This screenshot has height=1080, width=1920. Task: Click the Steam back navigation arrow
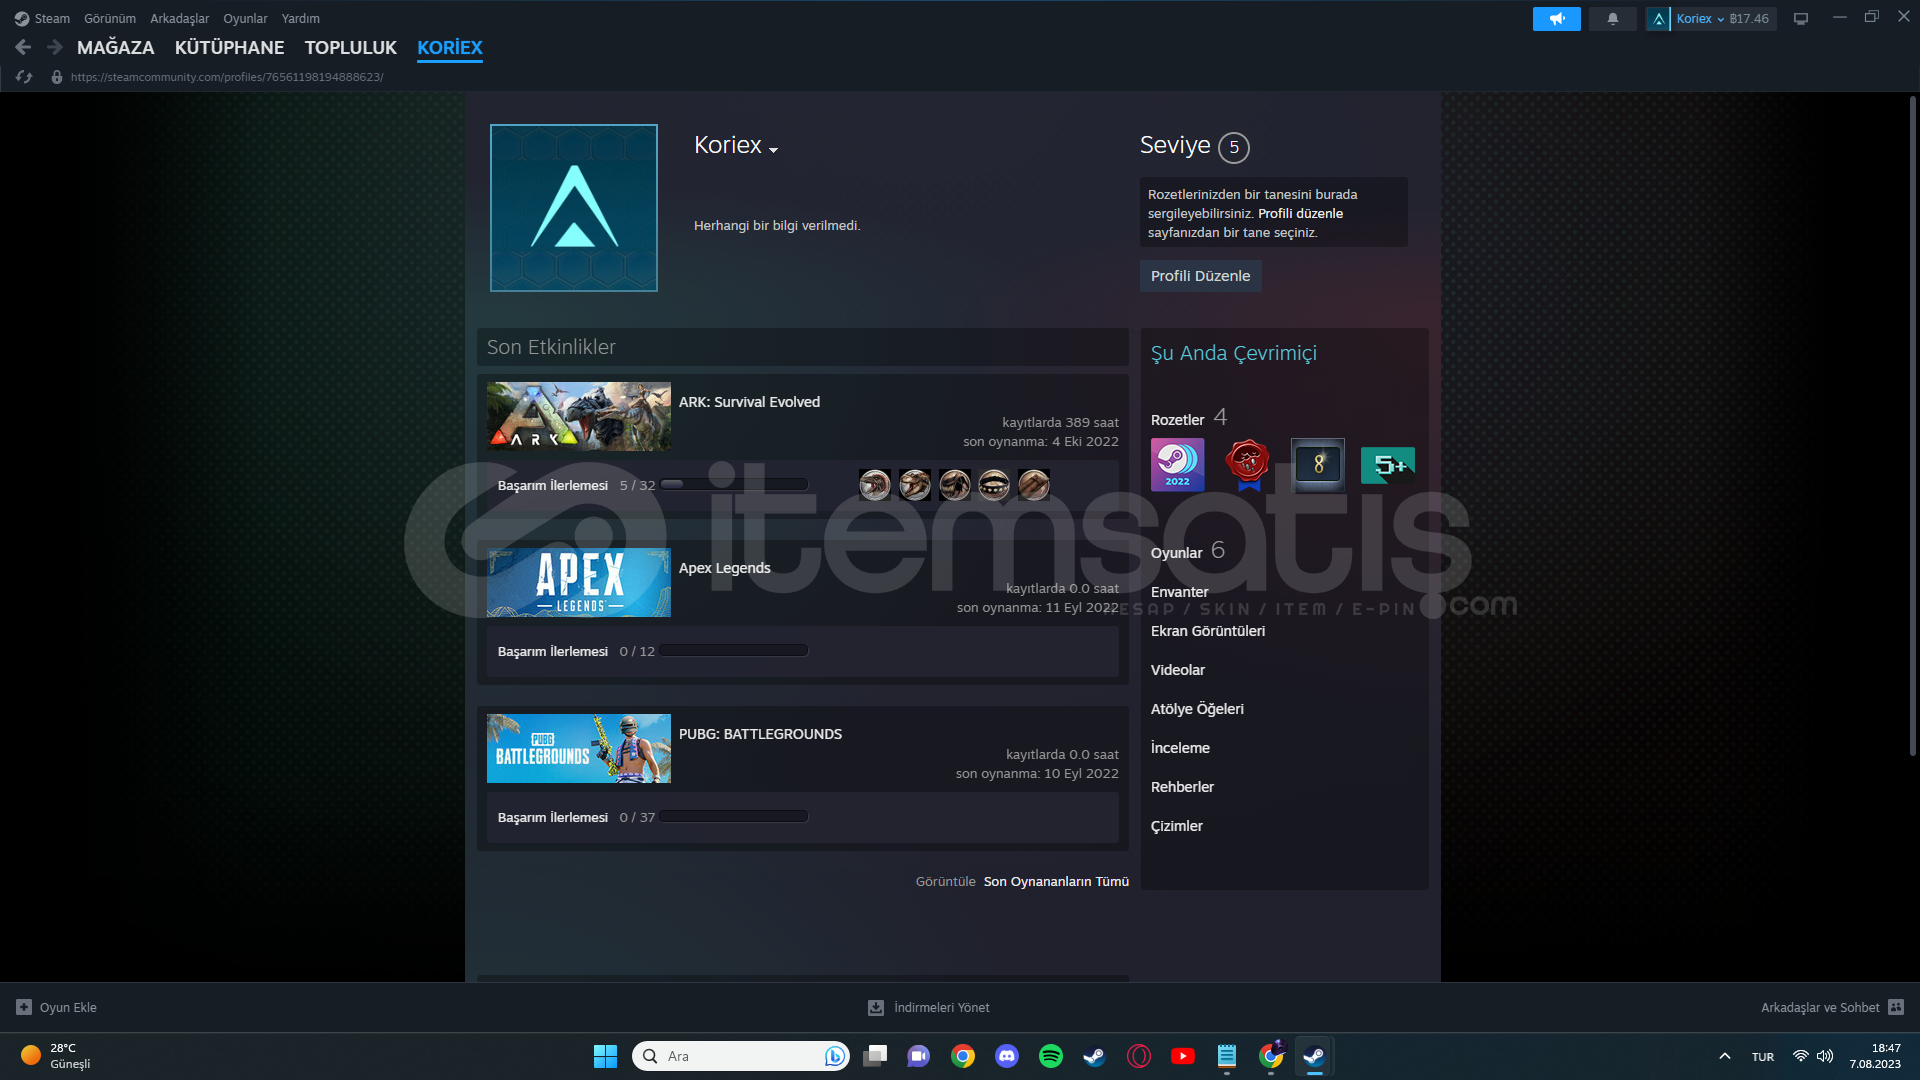point(23,47)
